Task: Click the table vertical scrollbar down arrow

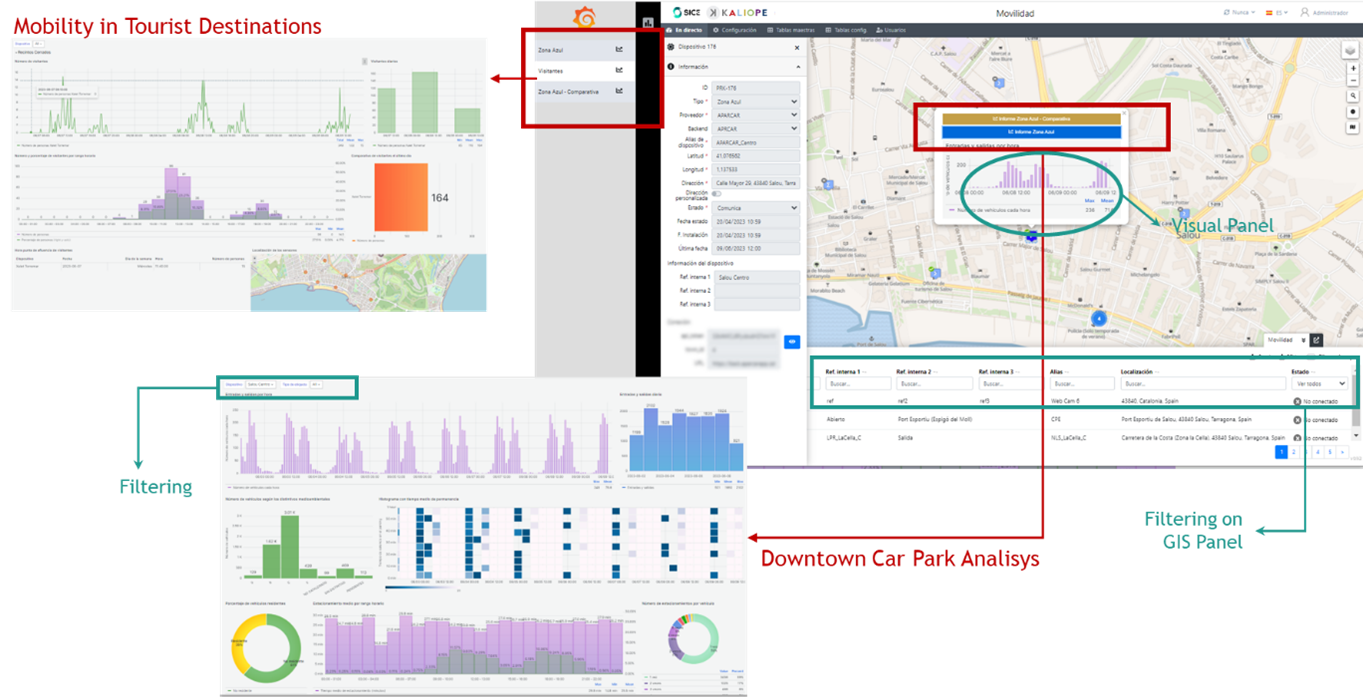Action: click(x=1356, y=436)
